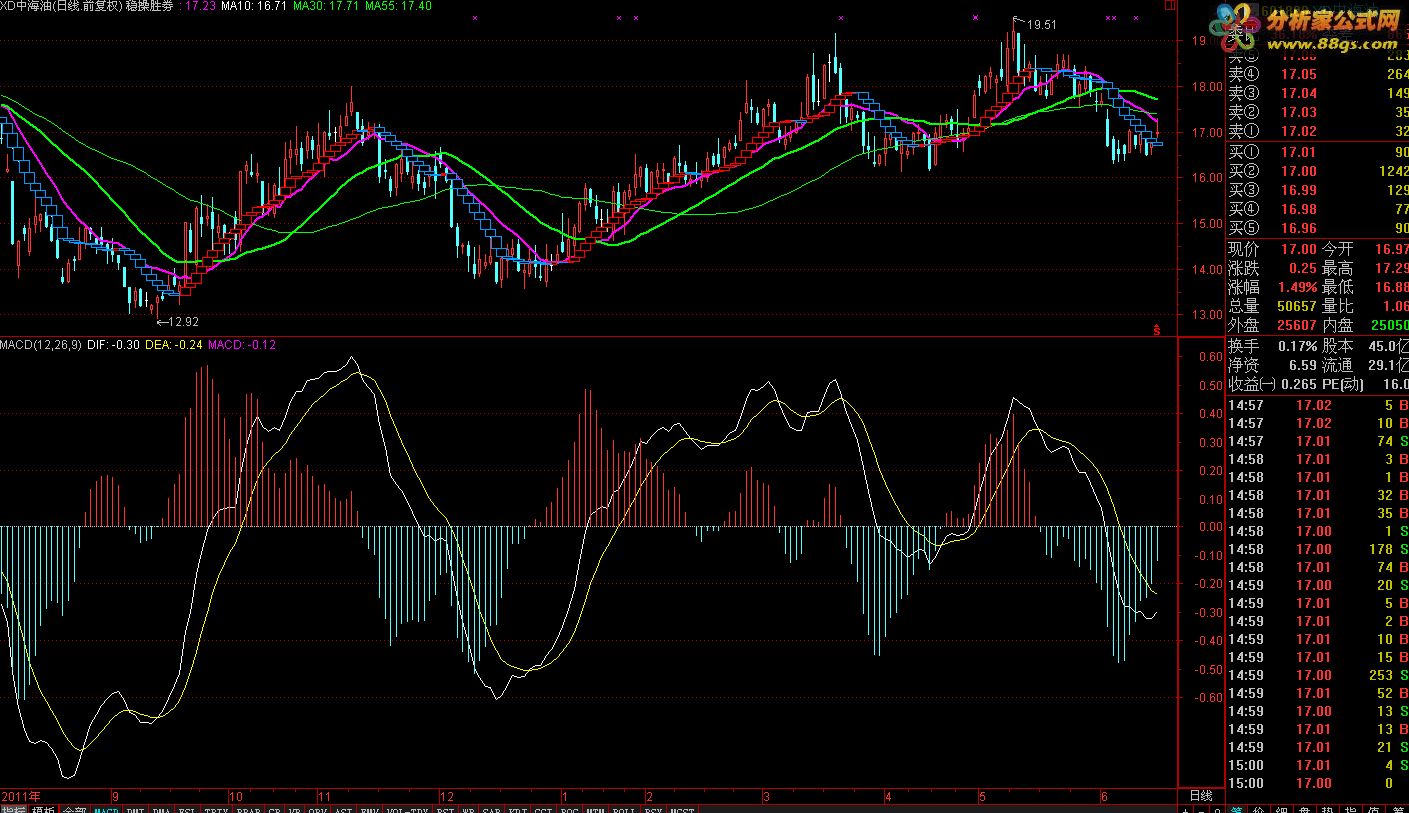Select the 14:58 17.00 178 S tick row
Screen dimensions: 1409x813
click(1318, 549)
